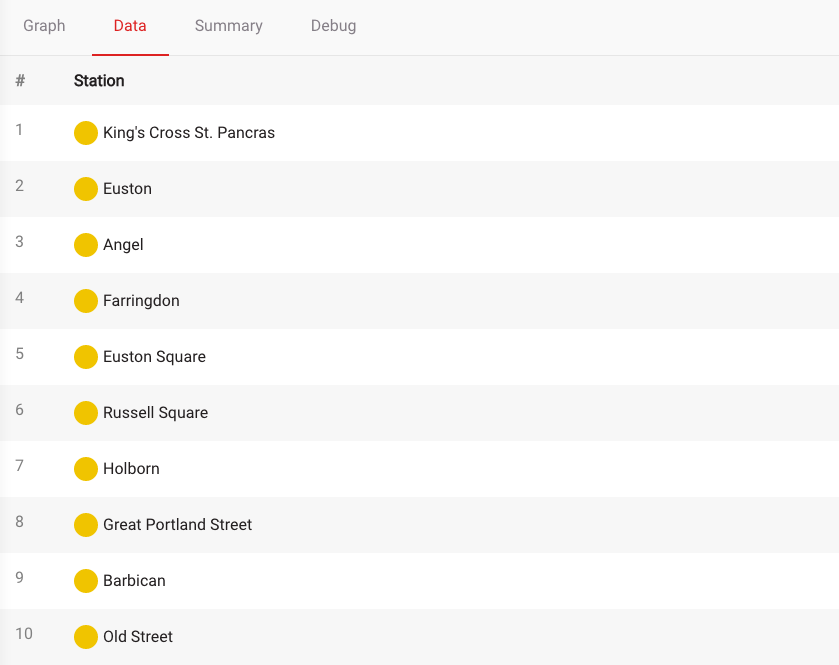Select row number 7 in the table
The image size is (839, 665).
[20, 466]
